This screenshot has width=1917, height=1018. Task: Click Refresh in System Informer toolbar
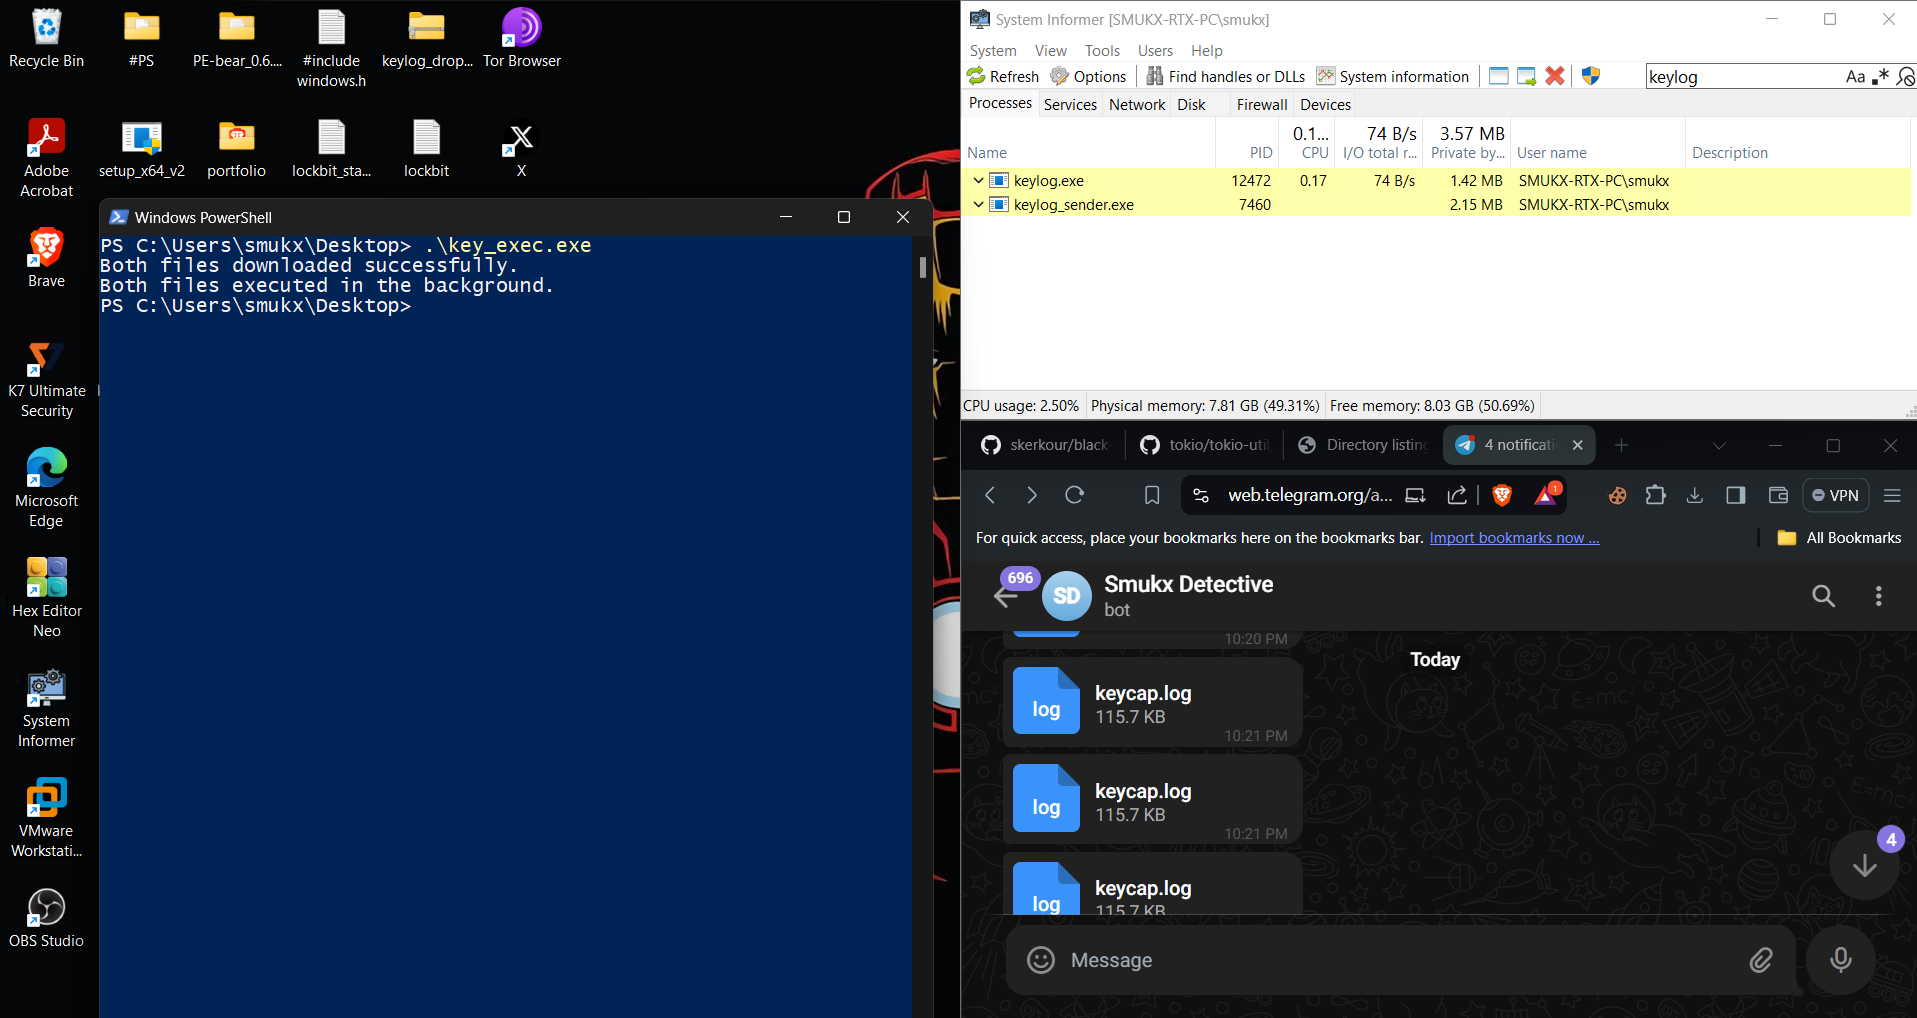(1003, 76)
